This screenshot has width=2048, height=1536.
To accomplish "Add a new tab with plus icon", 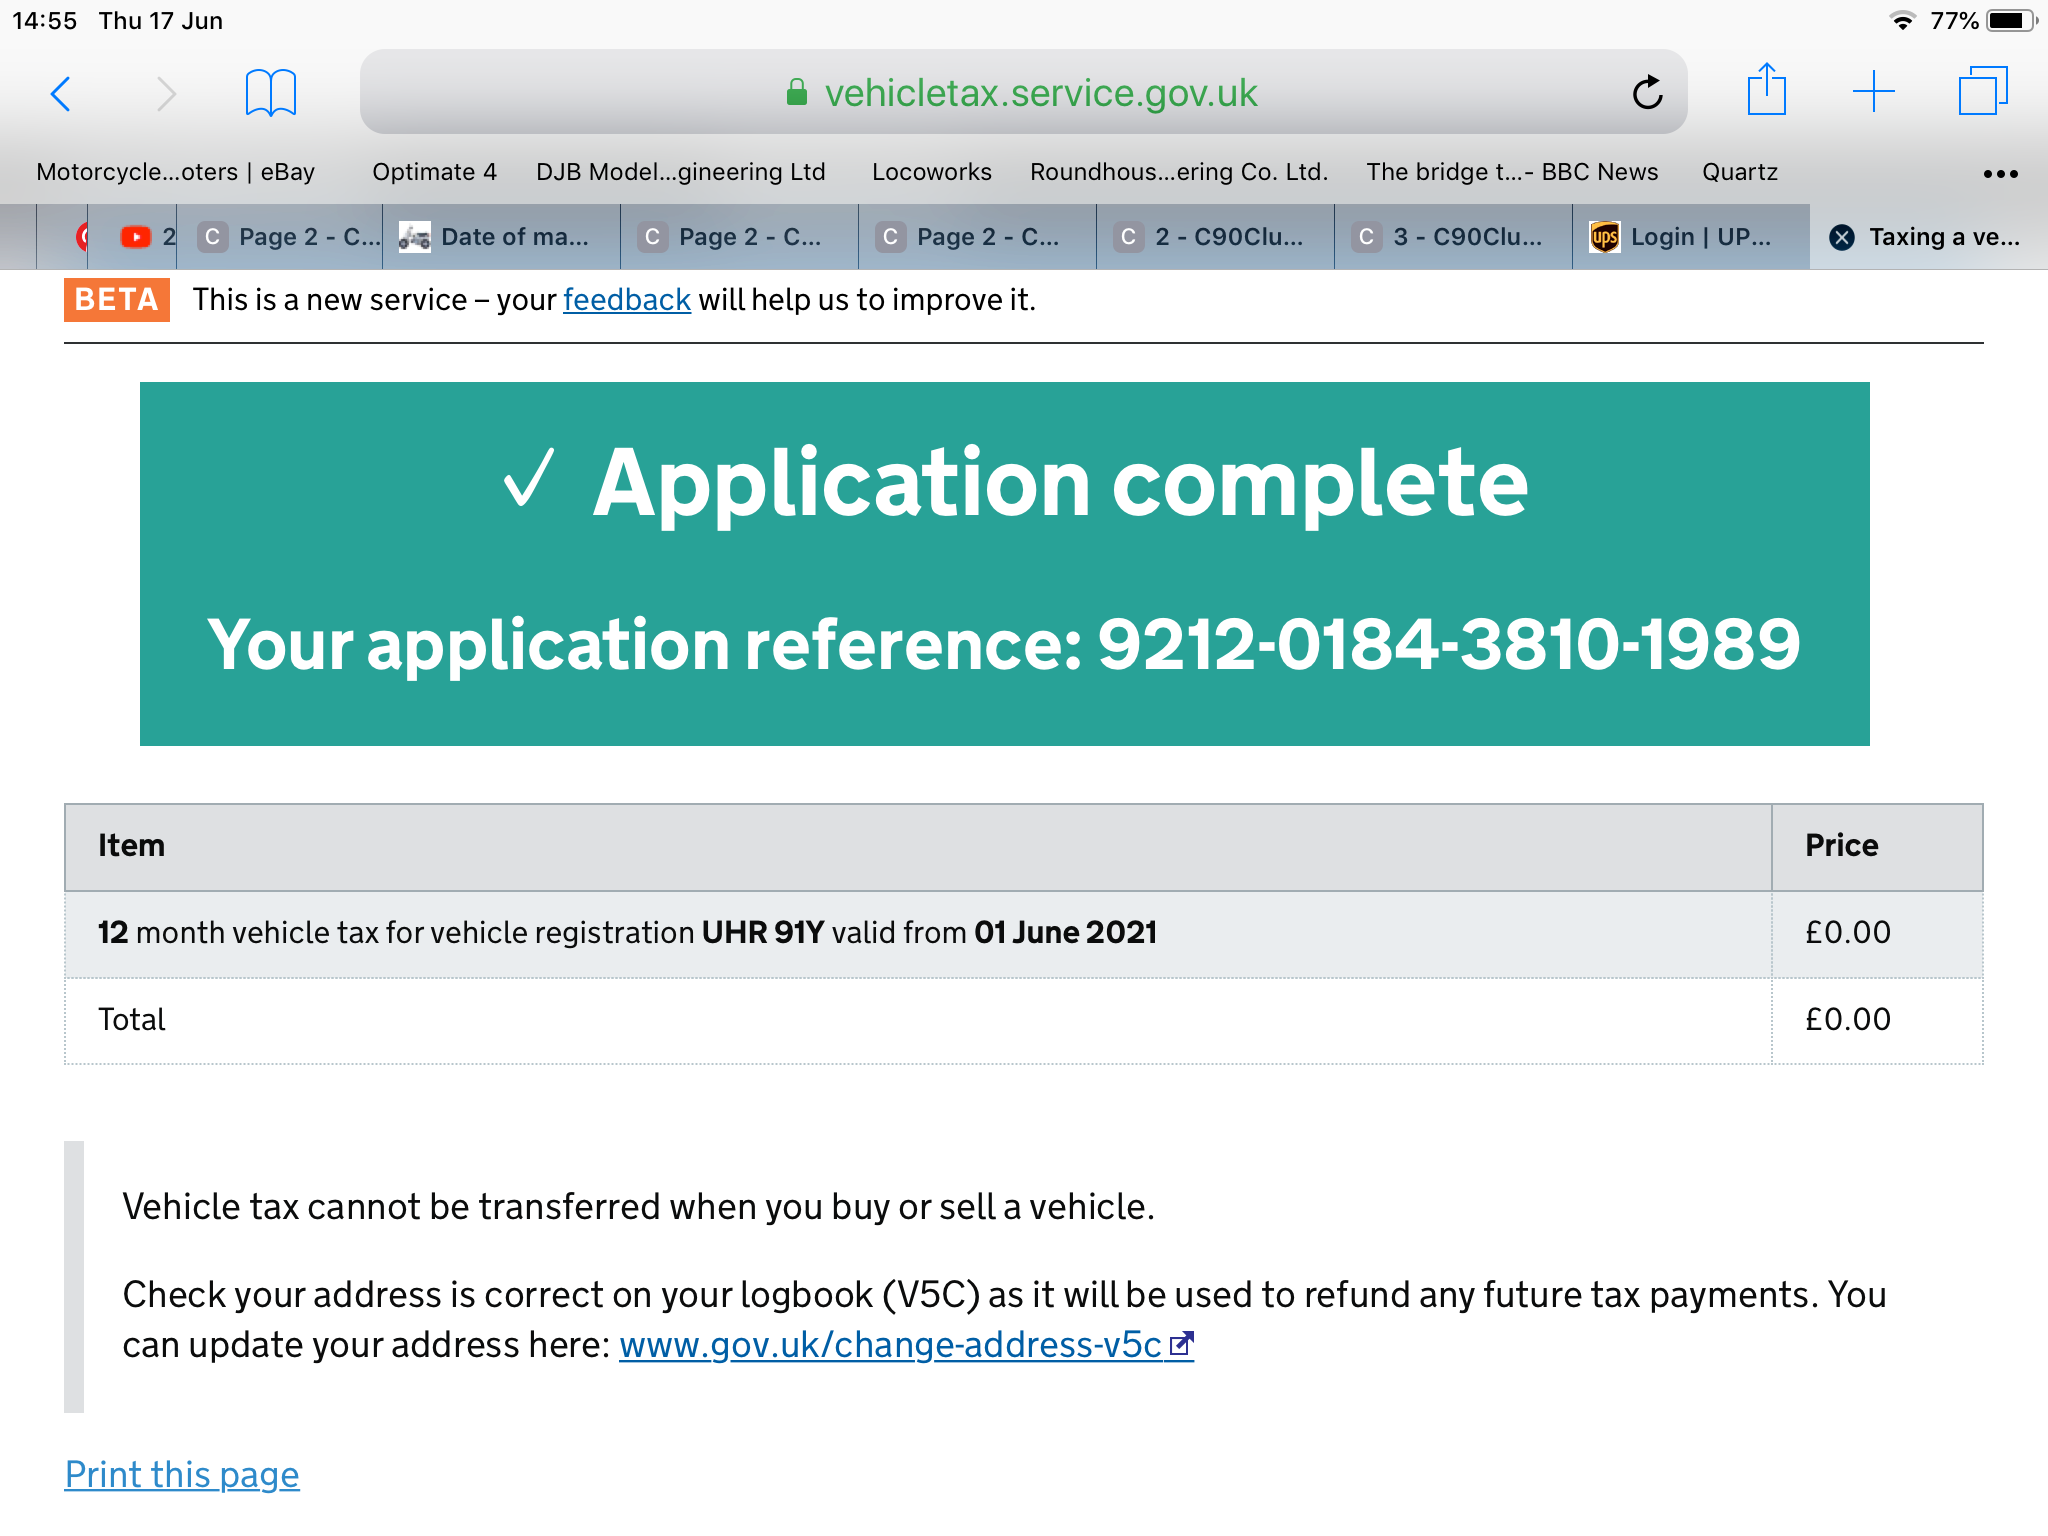I will point(1873,92).
